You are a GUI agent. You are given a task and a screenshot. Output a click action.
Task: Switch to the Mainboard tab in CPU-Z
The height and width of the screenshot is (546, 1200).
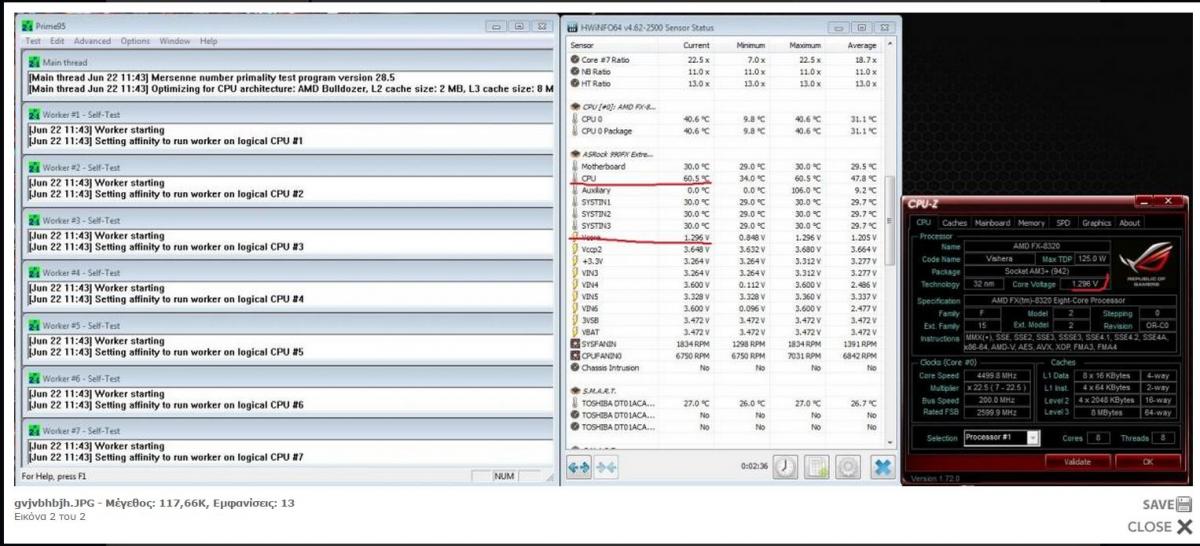point(992,223)
